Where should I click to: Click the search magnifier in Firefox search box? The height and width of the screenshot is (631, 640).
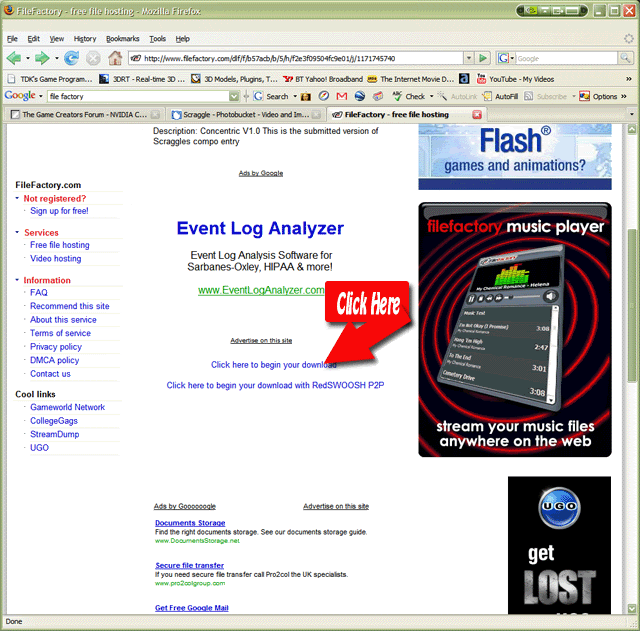pos(625,58)
